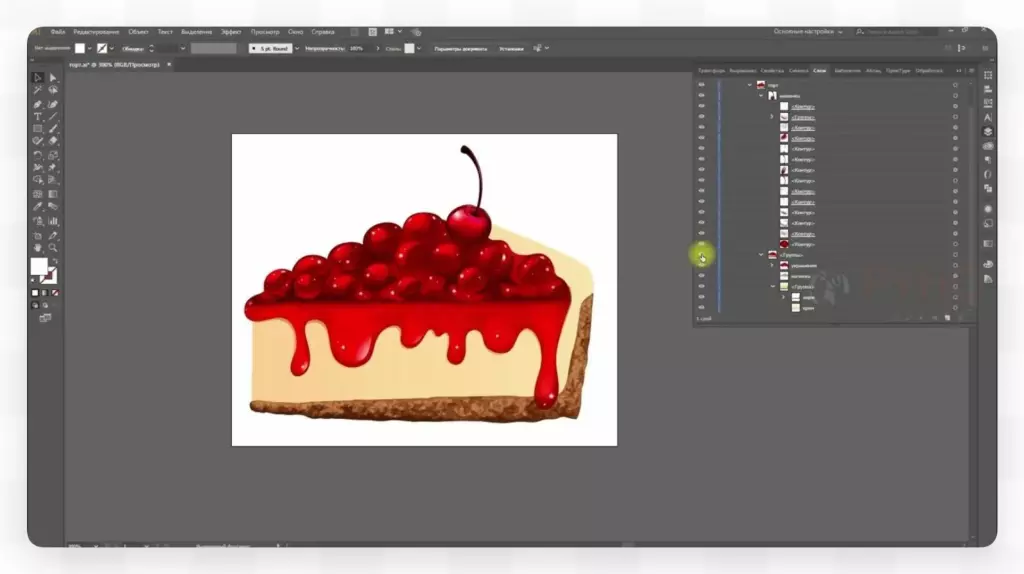Click the 'Параметры документа' button

coord(460,48)
